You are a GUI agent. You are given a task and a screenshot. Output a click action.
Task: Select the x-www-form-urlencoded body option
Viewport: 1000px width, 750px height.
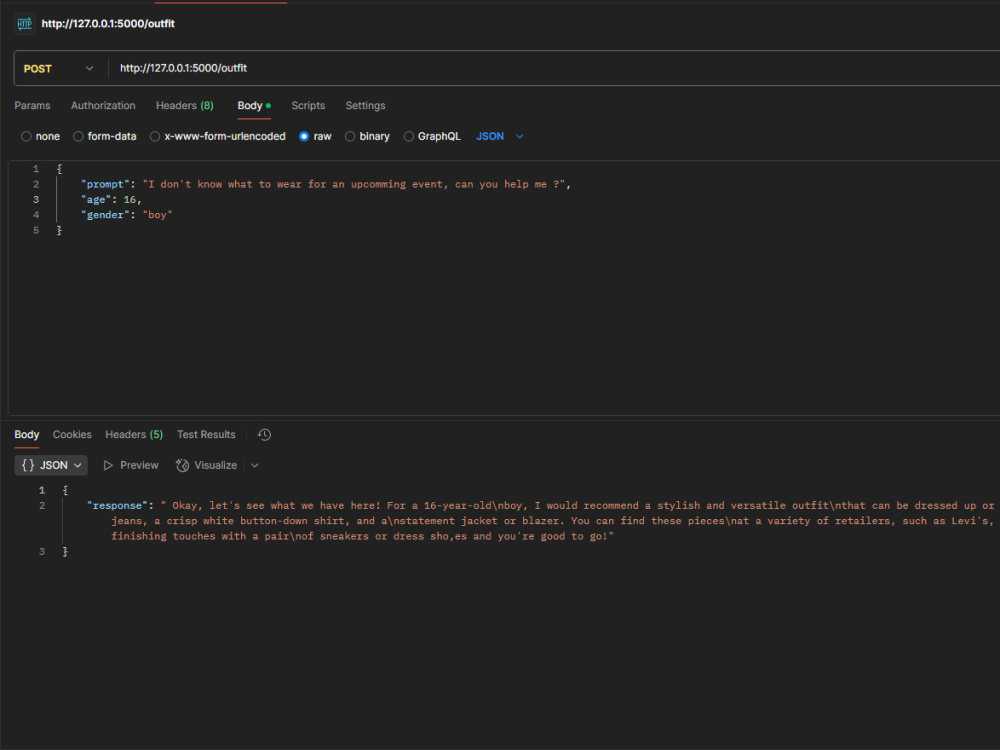(217, 136)
